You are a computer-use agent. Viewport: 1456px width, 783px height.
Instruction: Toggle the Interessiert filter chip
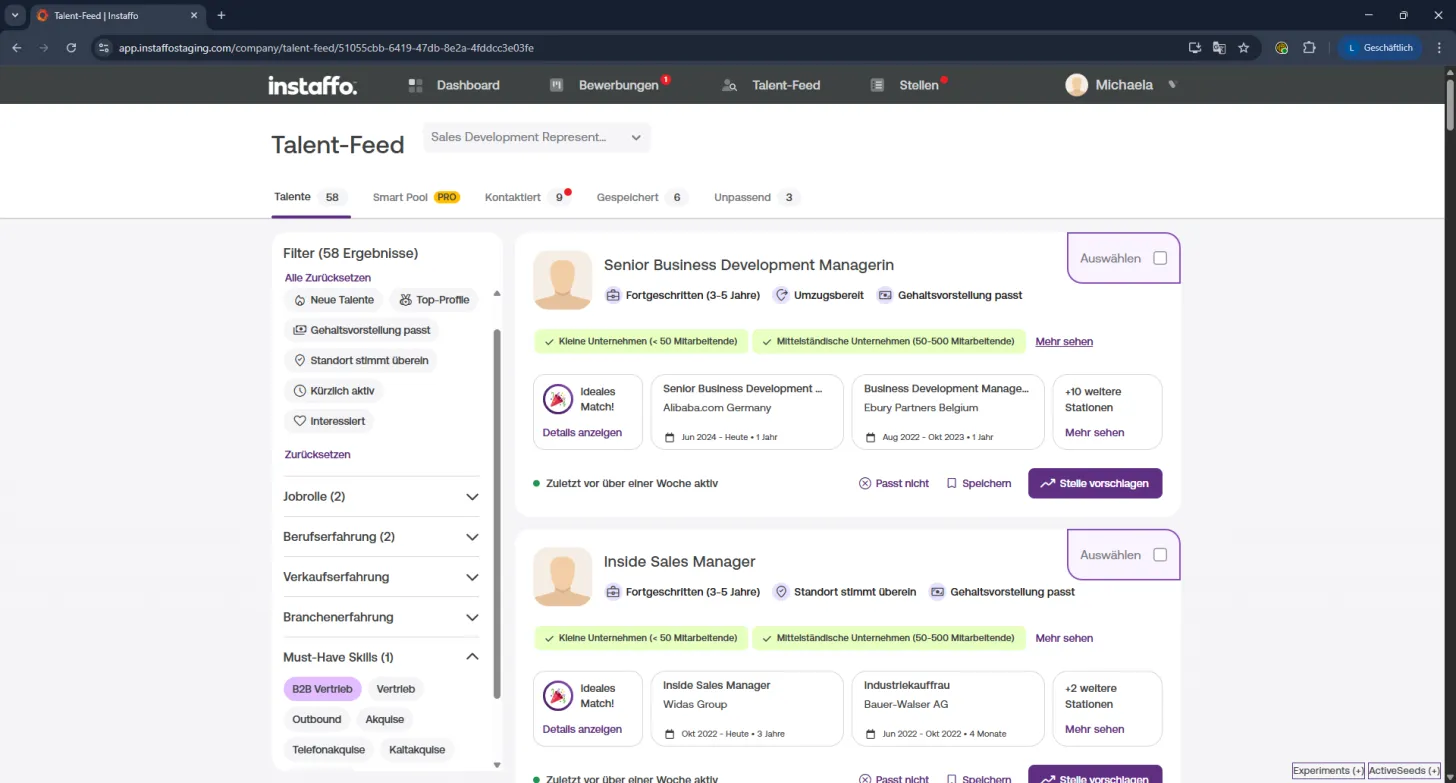point(329,421)
